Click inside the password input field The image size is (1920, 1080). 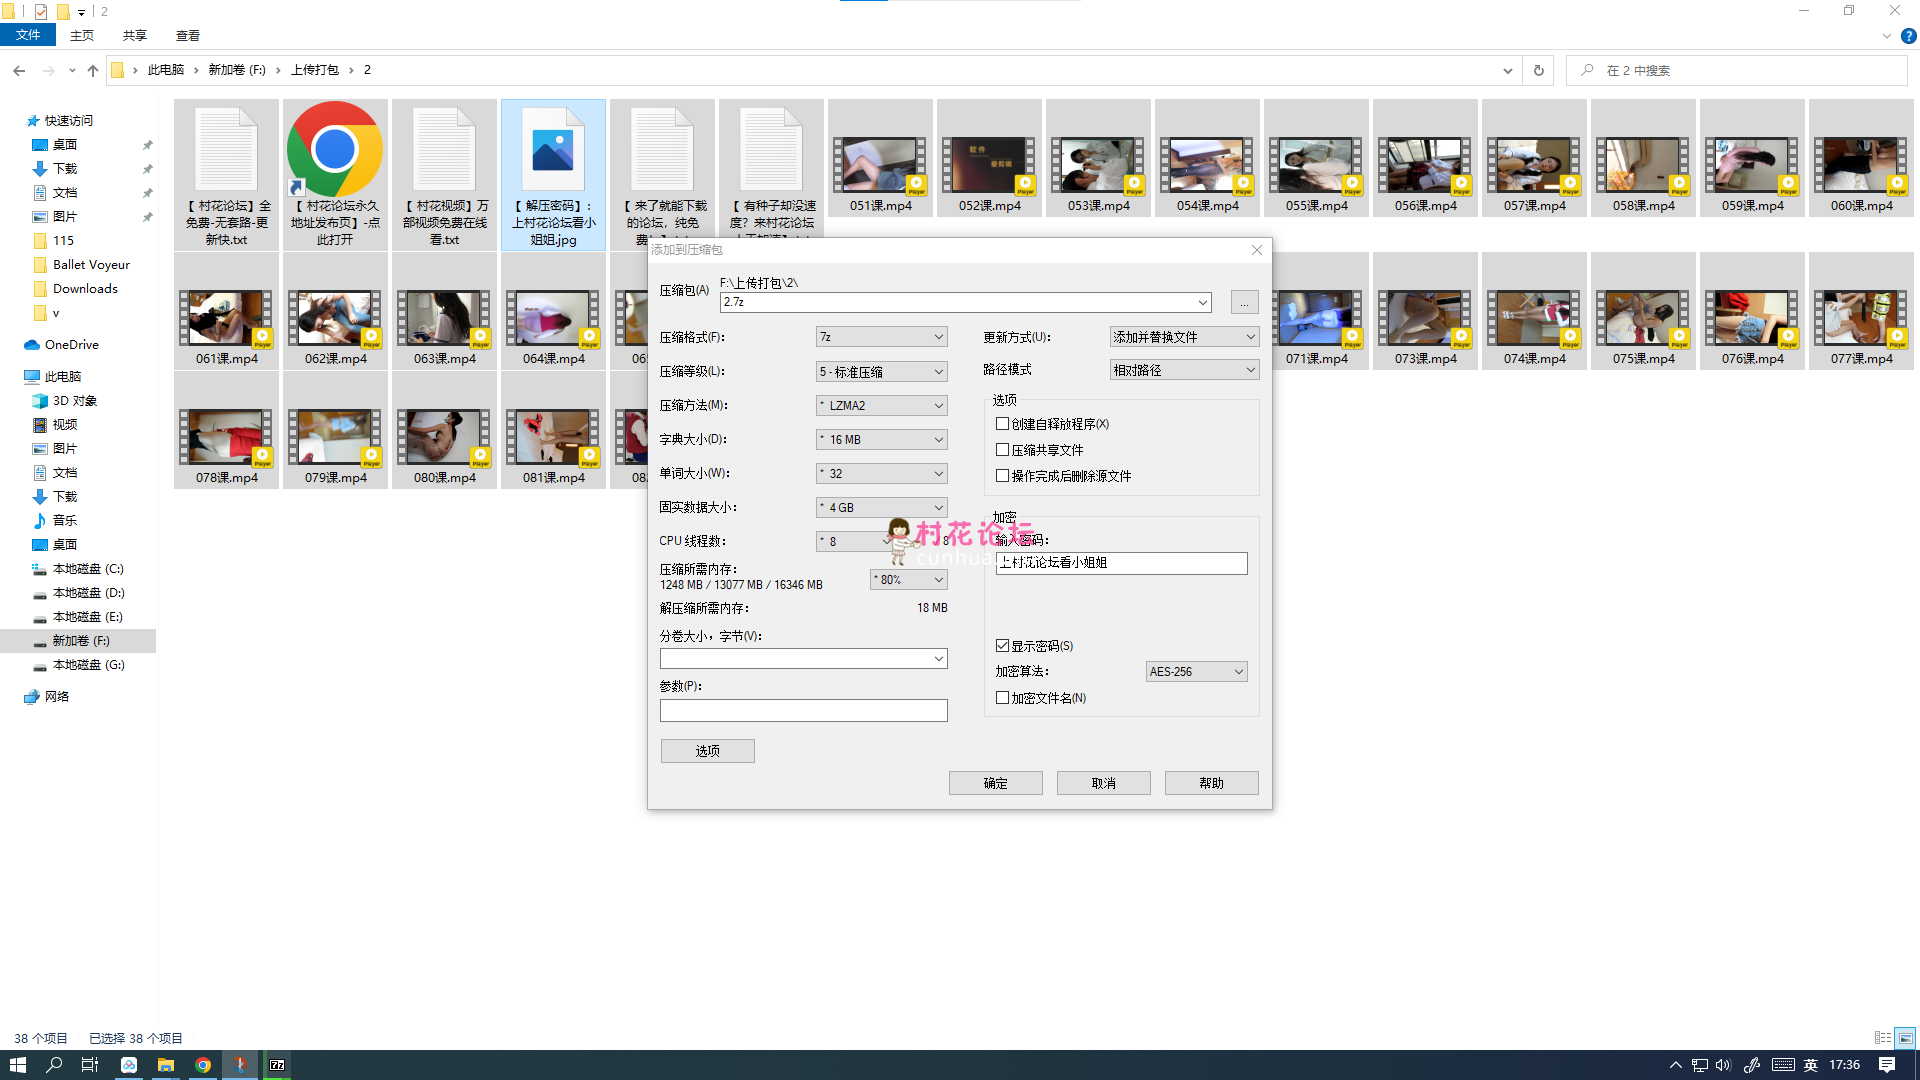click(x=1120, y=563)
